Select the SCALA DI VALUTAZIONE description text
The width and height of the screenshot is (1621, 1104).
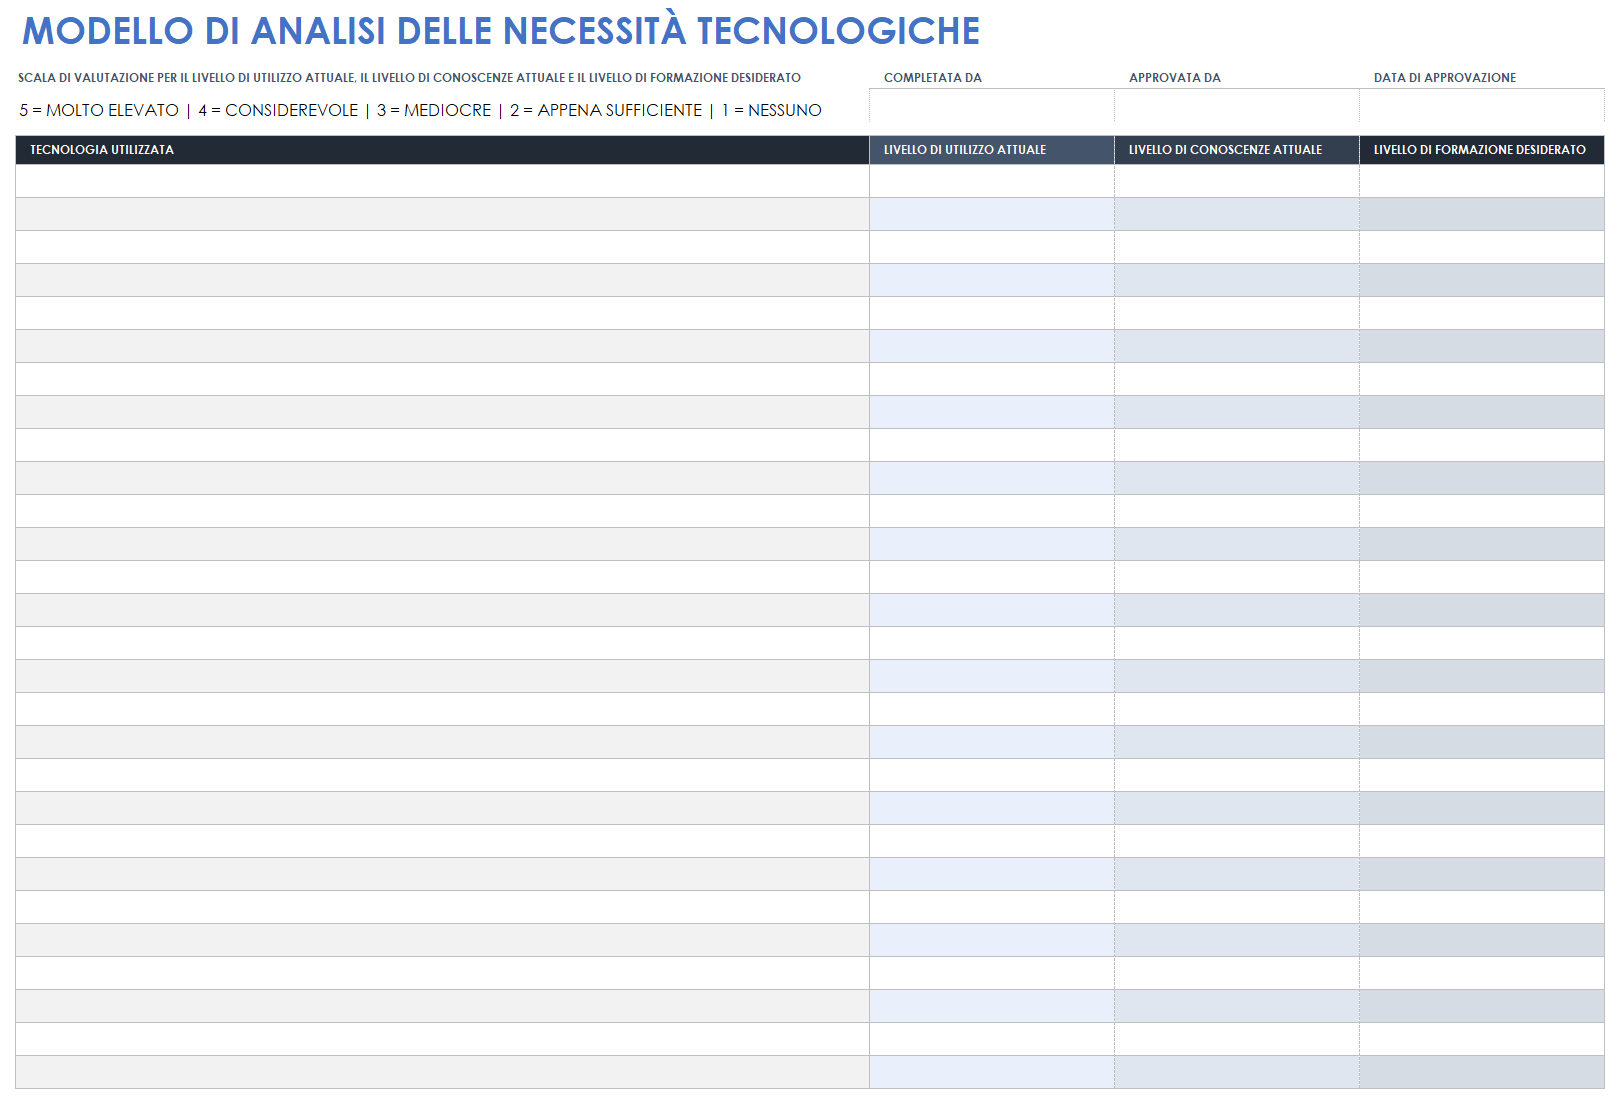click(409, 78)
